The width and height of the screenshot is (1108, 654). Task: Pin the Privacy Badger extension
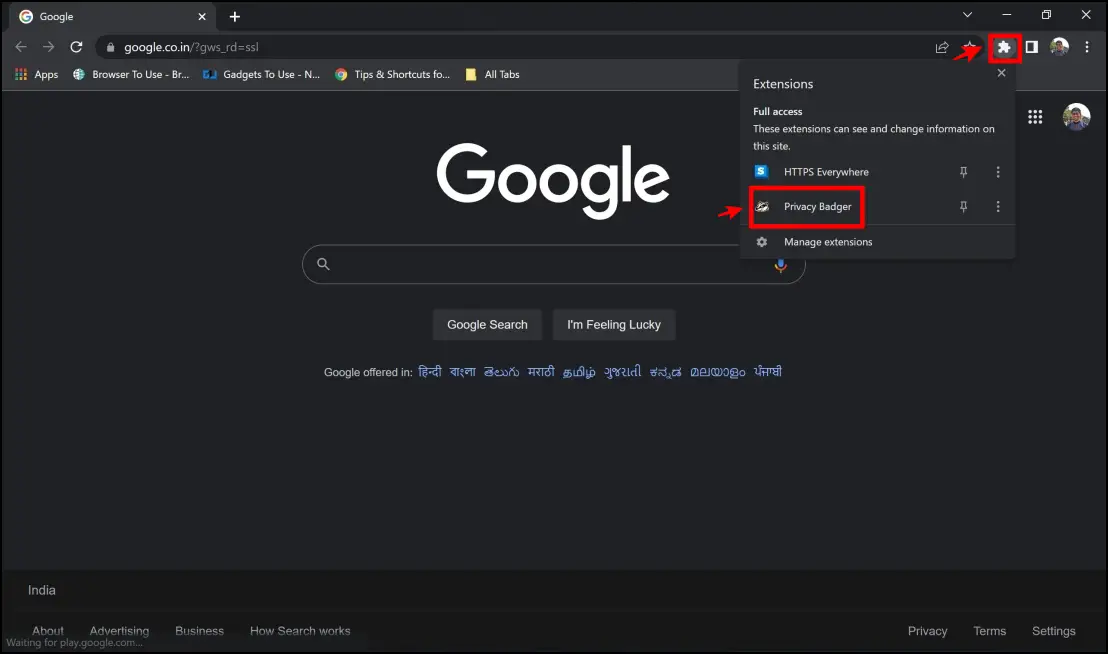coord(963,206)
